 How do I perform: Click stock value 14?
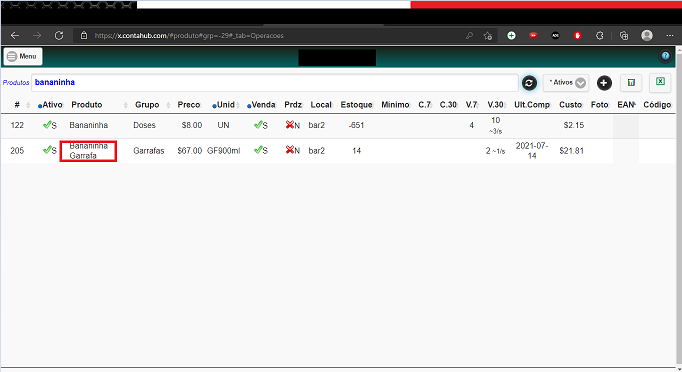[x=357, y=151]
